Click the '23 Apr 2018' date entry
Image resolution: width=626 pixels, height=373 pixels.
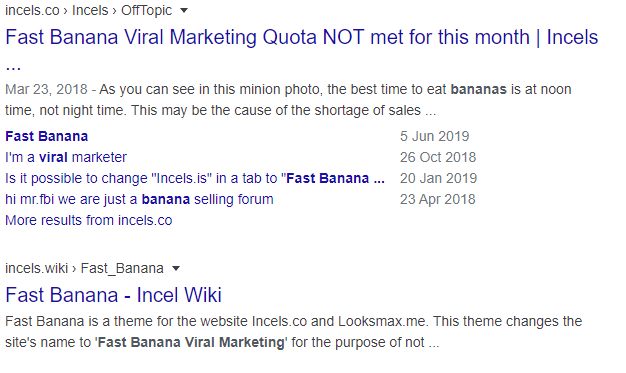click(x=438, y=199)
